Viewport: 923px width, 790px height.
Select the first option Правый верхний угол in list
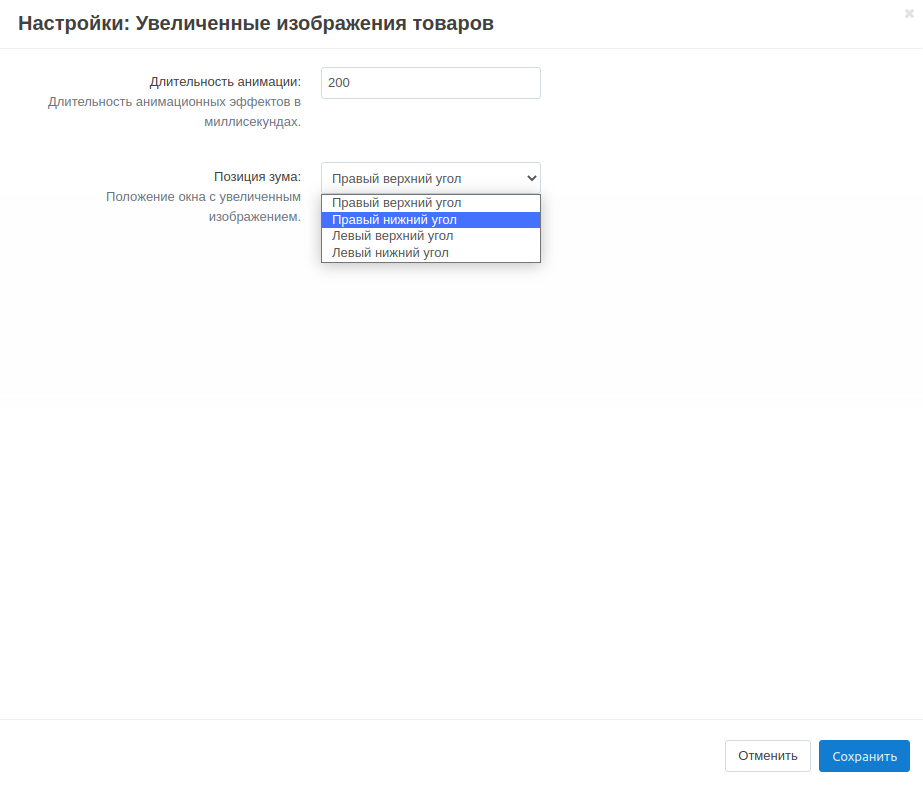pos(396,203)
